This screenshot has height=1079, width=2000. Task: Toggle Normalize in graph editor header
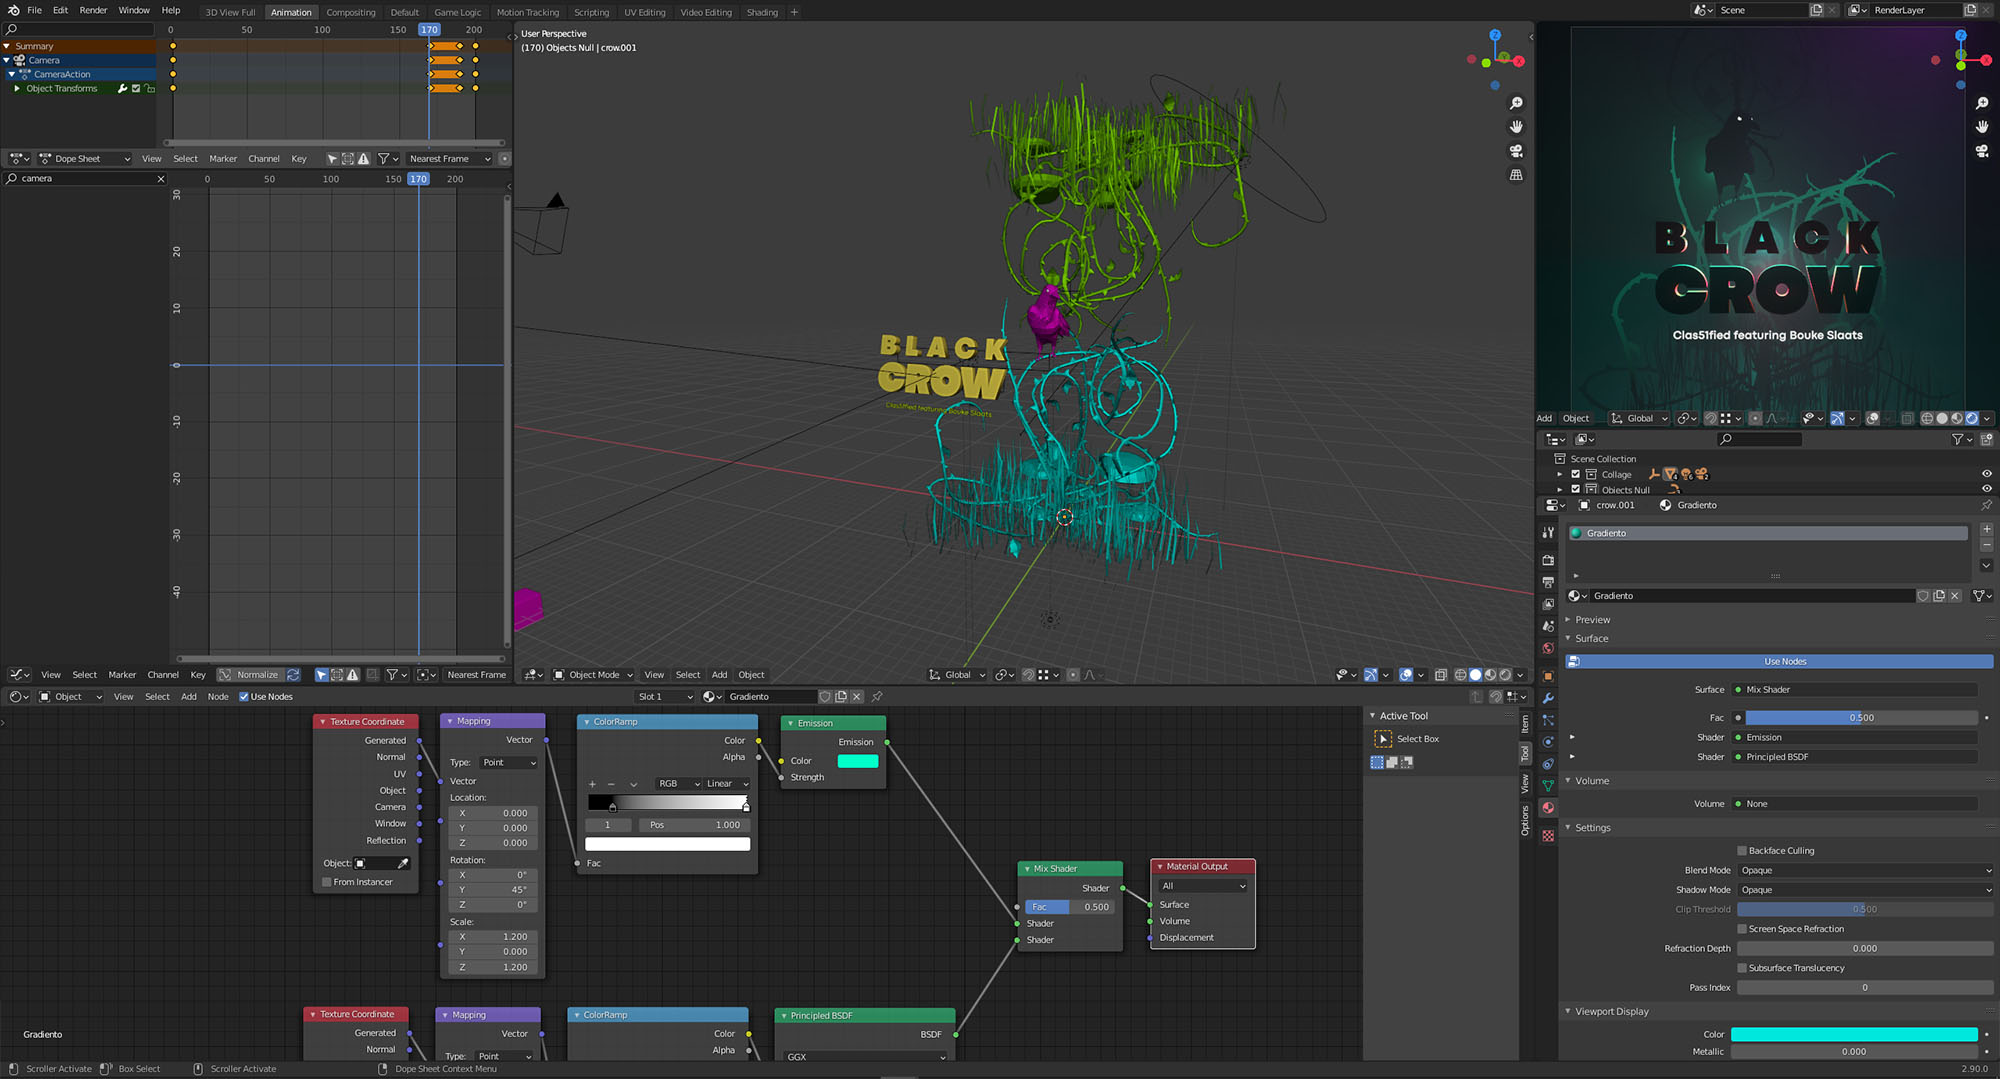click(x=249, y=675)
